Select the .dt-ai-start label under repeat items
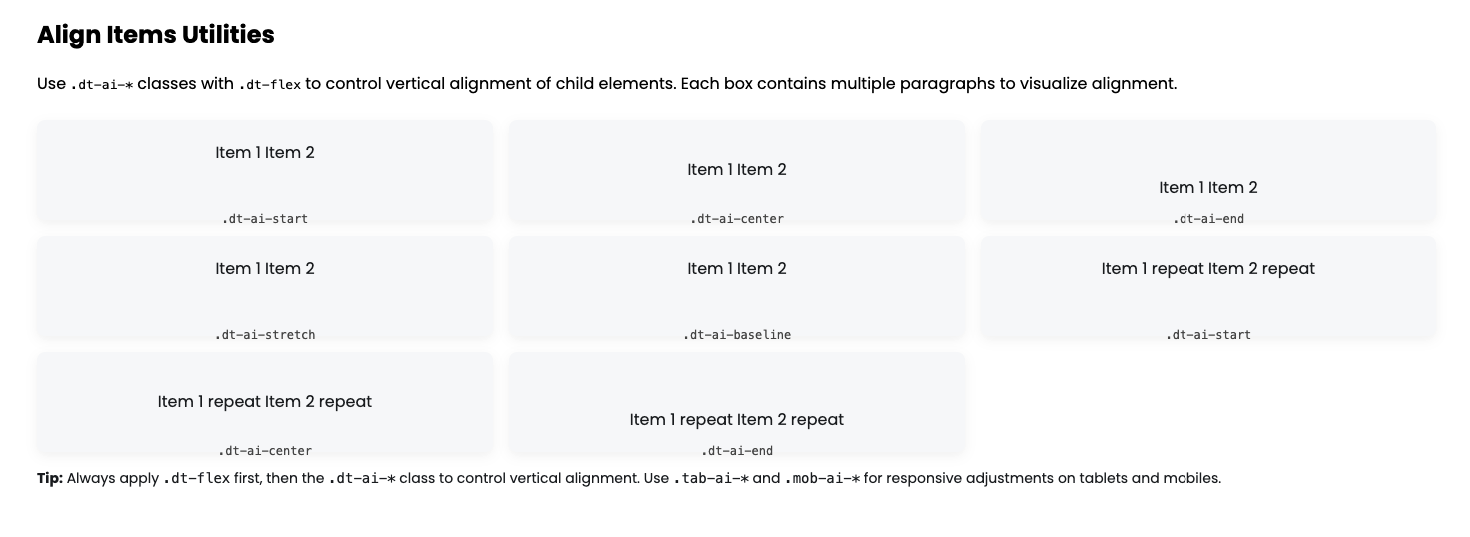1470x537 pixels. [x=1208, y=334]
